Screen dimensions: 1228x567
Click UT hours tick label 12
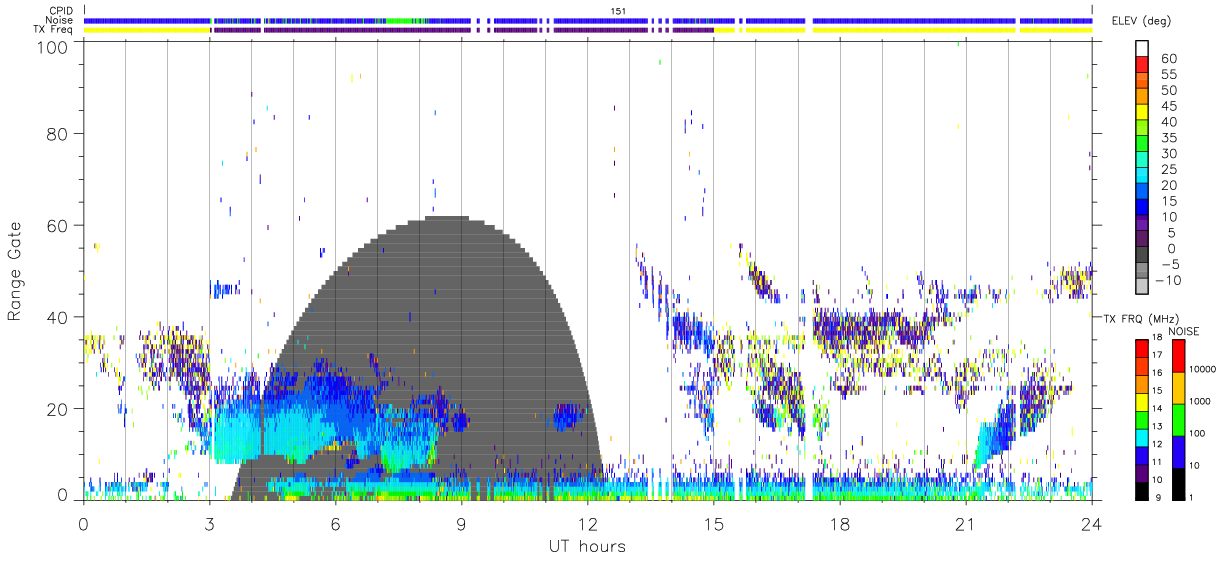587,524
